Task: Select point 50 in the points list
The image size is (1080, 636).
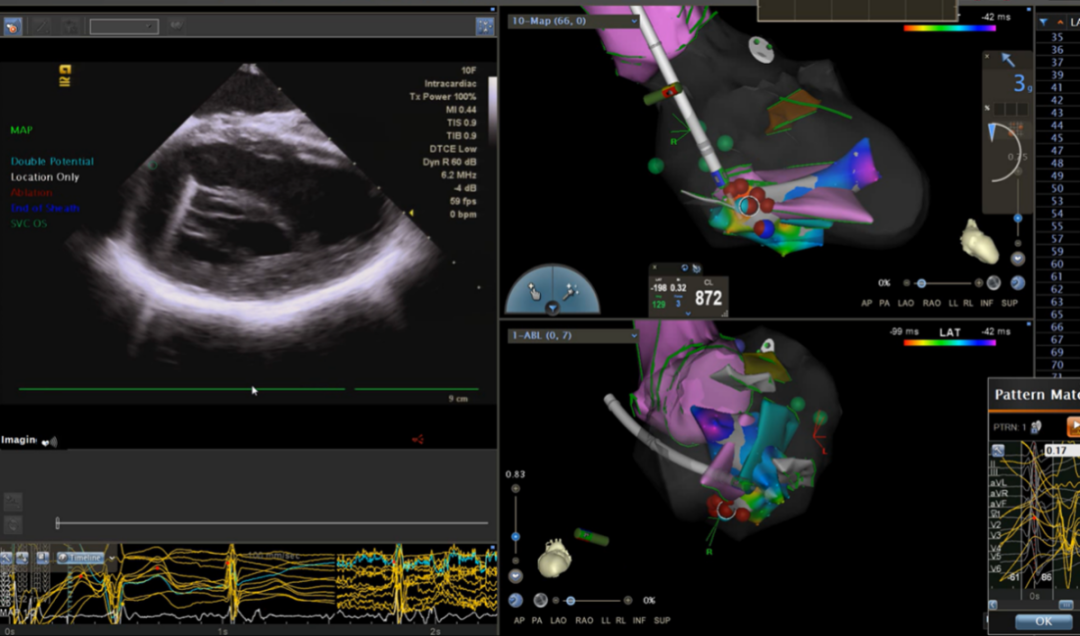Action: tap(1057, 188)
